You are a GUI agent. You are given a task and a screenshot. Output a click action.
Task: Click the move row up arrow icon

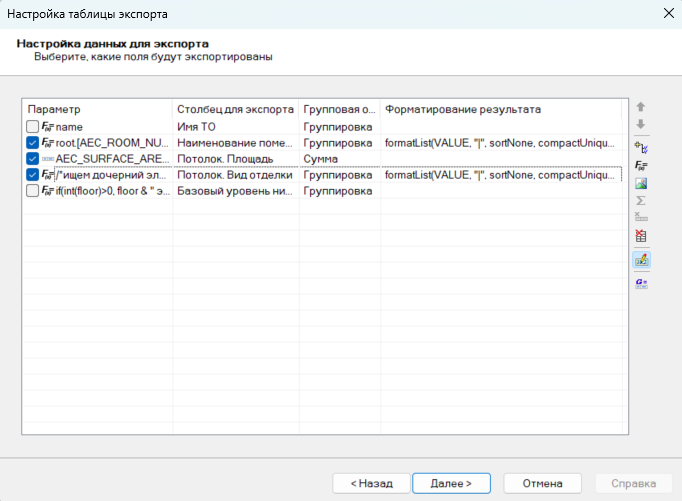641,107
